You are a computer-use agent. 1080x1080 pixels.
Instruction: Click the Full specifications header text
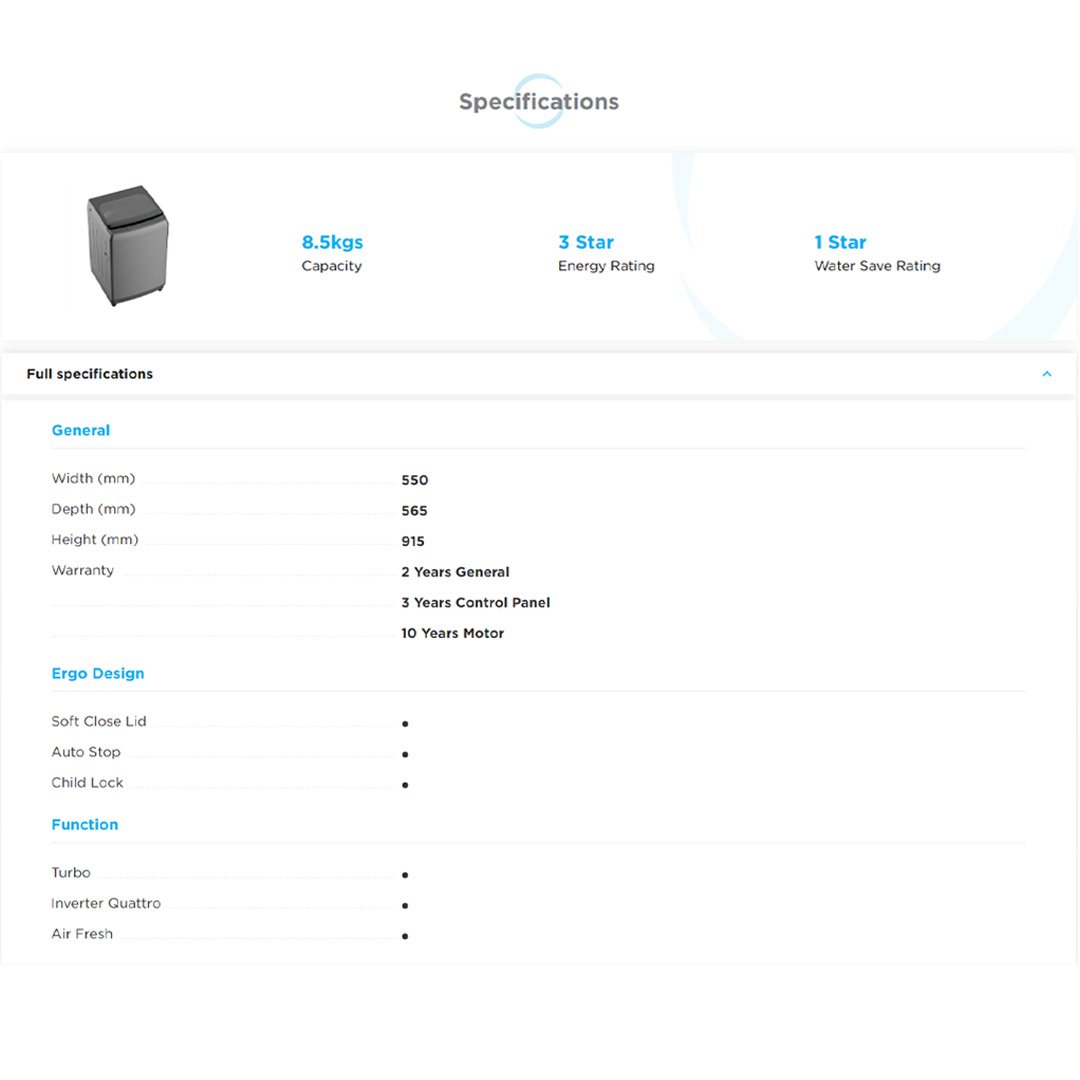click(x=90, y=374)
